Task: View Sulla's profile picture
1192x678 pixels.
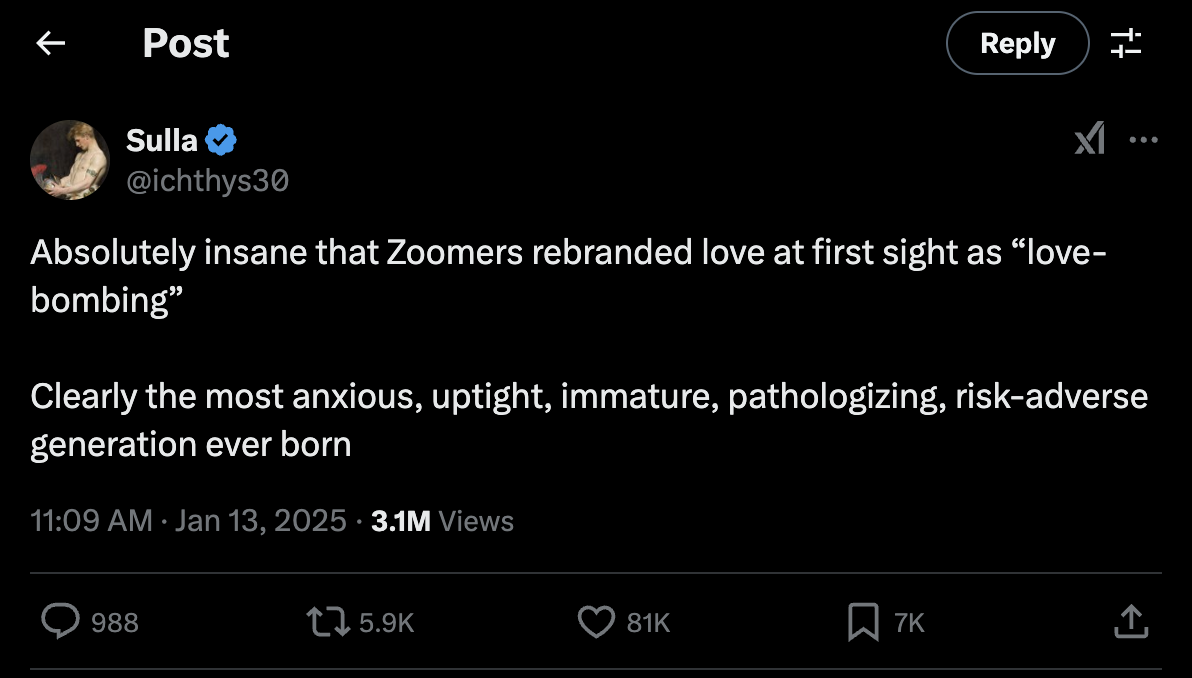Action: 70,160
